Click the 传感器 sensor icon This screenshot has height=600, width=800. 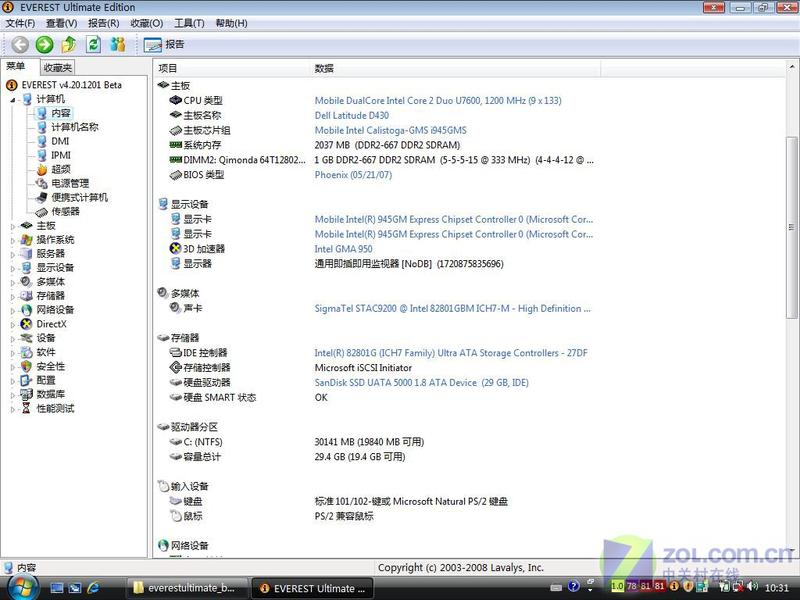42,212
